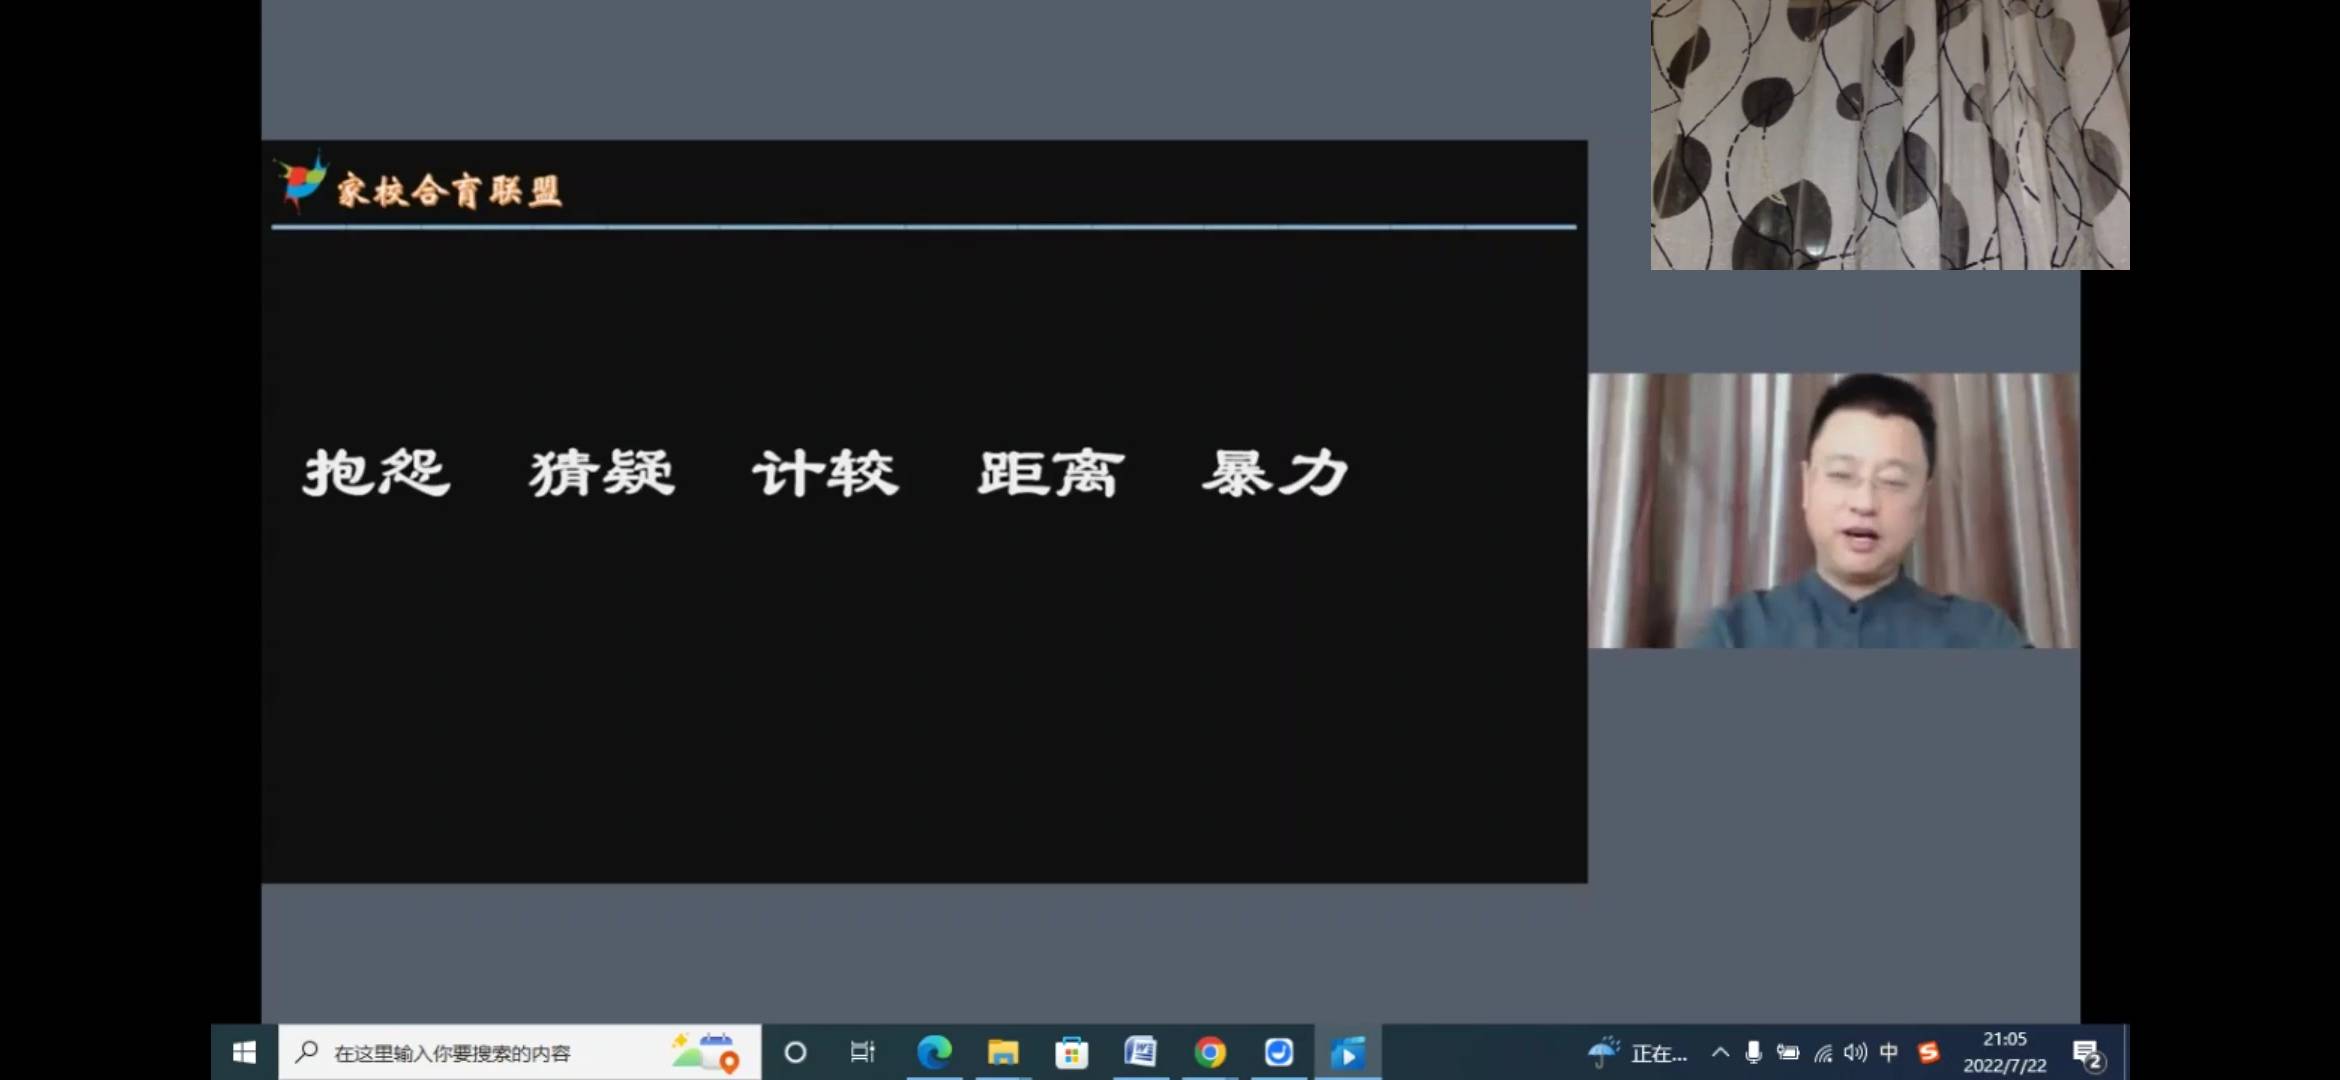2340x1080 pixels.
Task: Launch Google Chrome
Action: pyautogui.click(x=1210, y=1052)
